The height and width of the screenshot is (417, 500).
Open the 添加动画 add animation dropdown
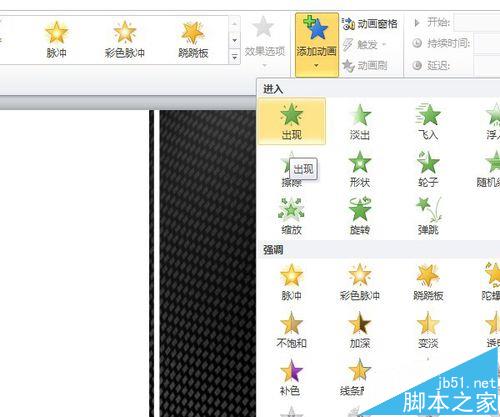316,44
